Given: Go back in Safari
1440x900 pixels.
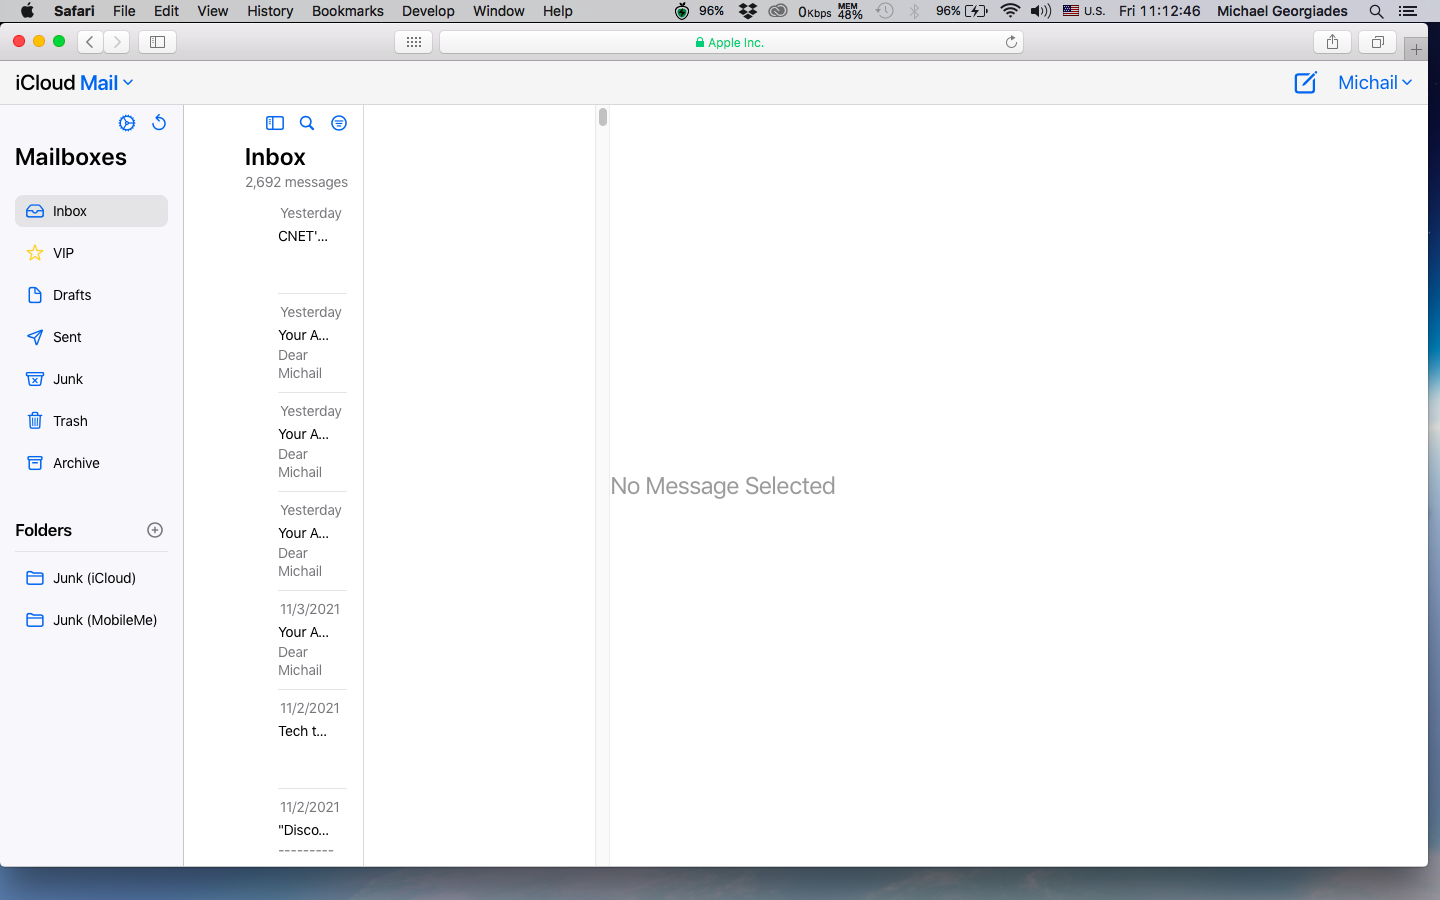Looking at the screenshot, I should [x=90, y=42].
